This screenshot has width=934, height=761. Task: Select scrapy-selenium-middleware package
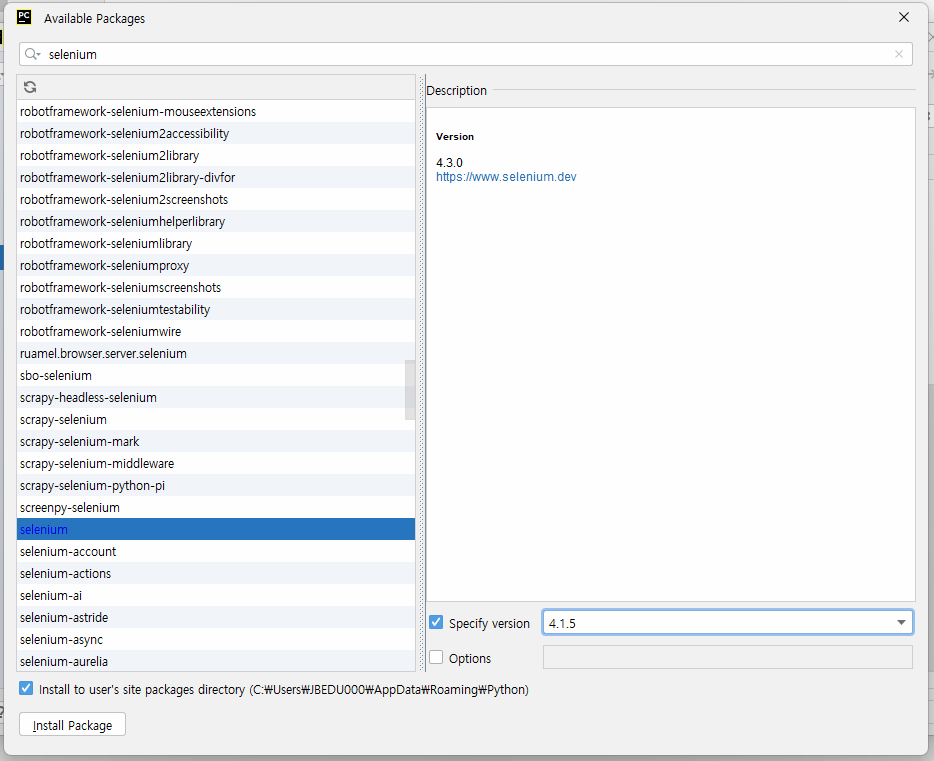216,464
